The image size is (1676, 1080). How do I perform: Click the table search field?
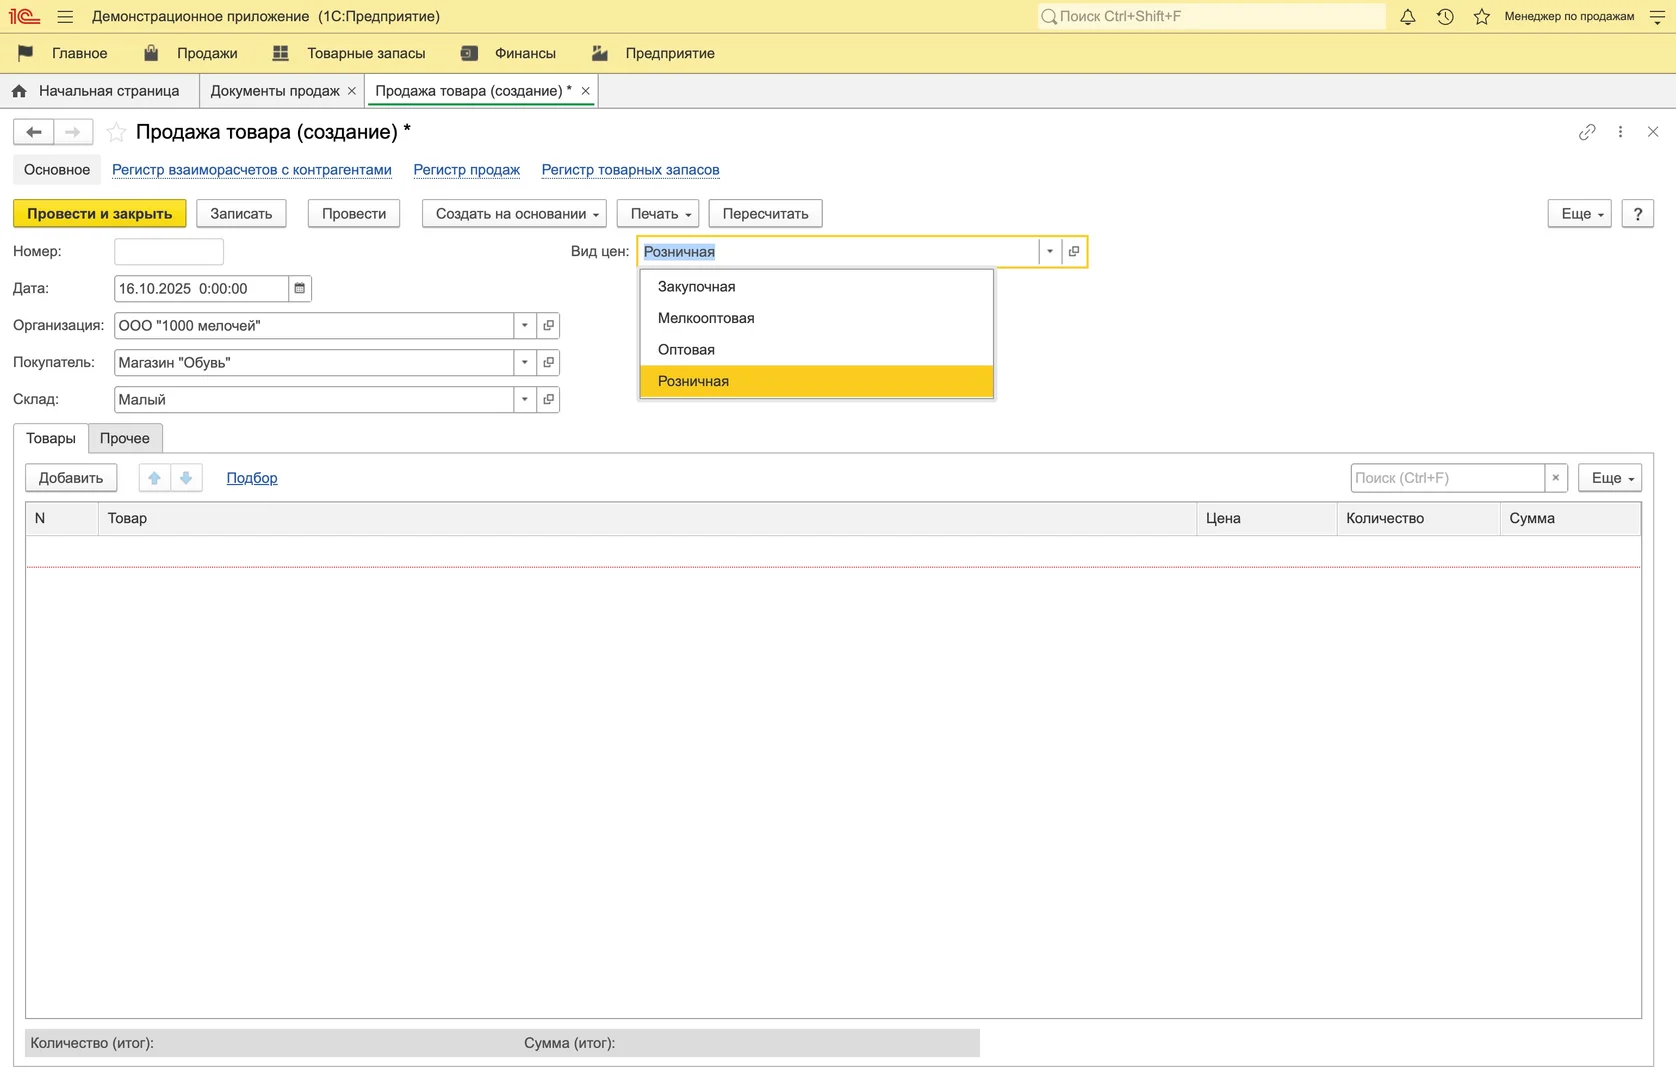click(x=1446, y=478)
